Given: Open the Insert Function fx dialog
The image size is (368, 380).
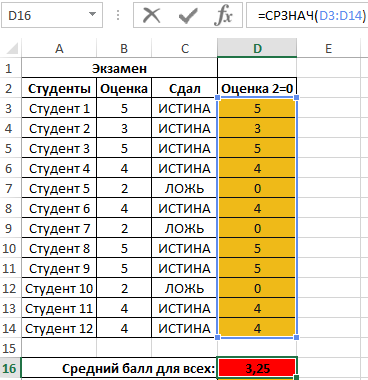Looking at the screenshot, I should pyautogui.click(x=223, y=15).
